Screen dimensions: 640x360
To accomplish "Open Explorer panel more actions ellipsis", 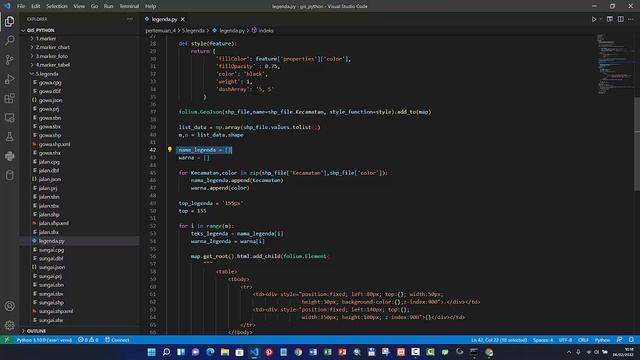I will point(130,19).
